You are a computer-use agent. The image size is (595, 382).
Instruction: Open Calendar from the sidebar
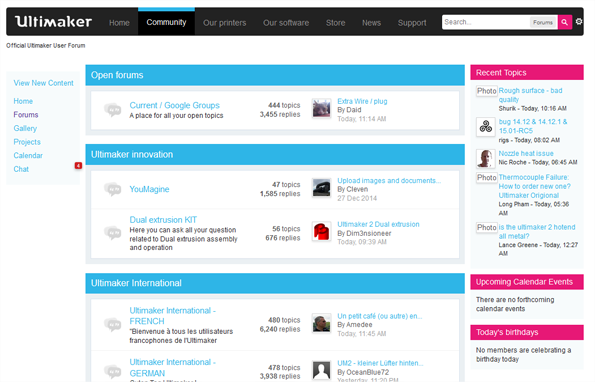pos(28,156)
